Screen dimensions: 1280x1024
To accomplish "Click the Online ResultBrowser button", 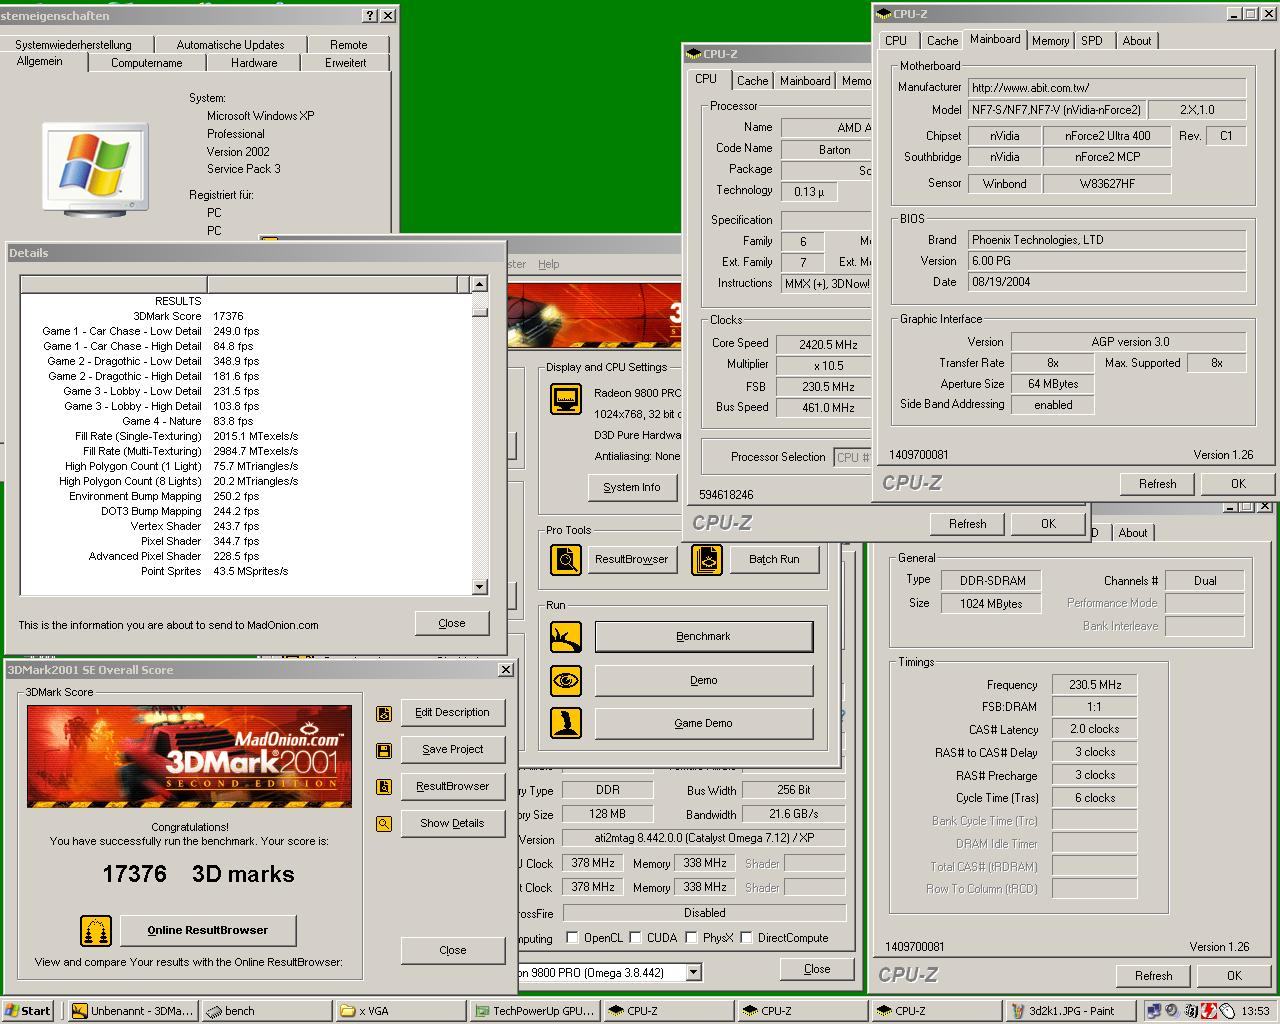I will point(208,930).
